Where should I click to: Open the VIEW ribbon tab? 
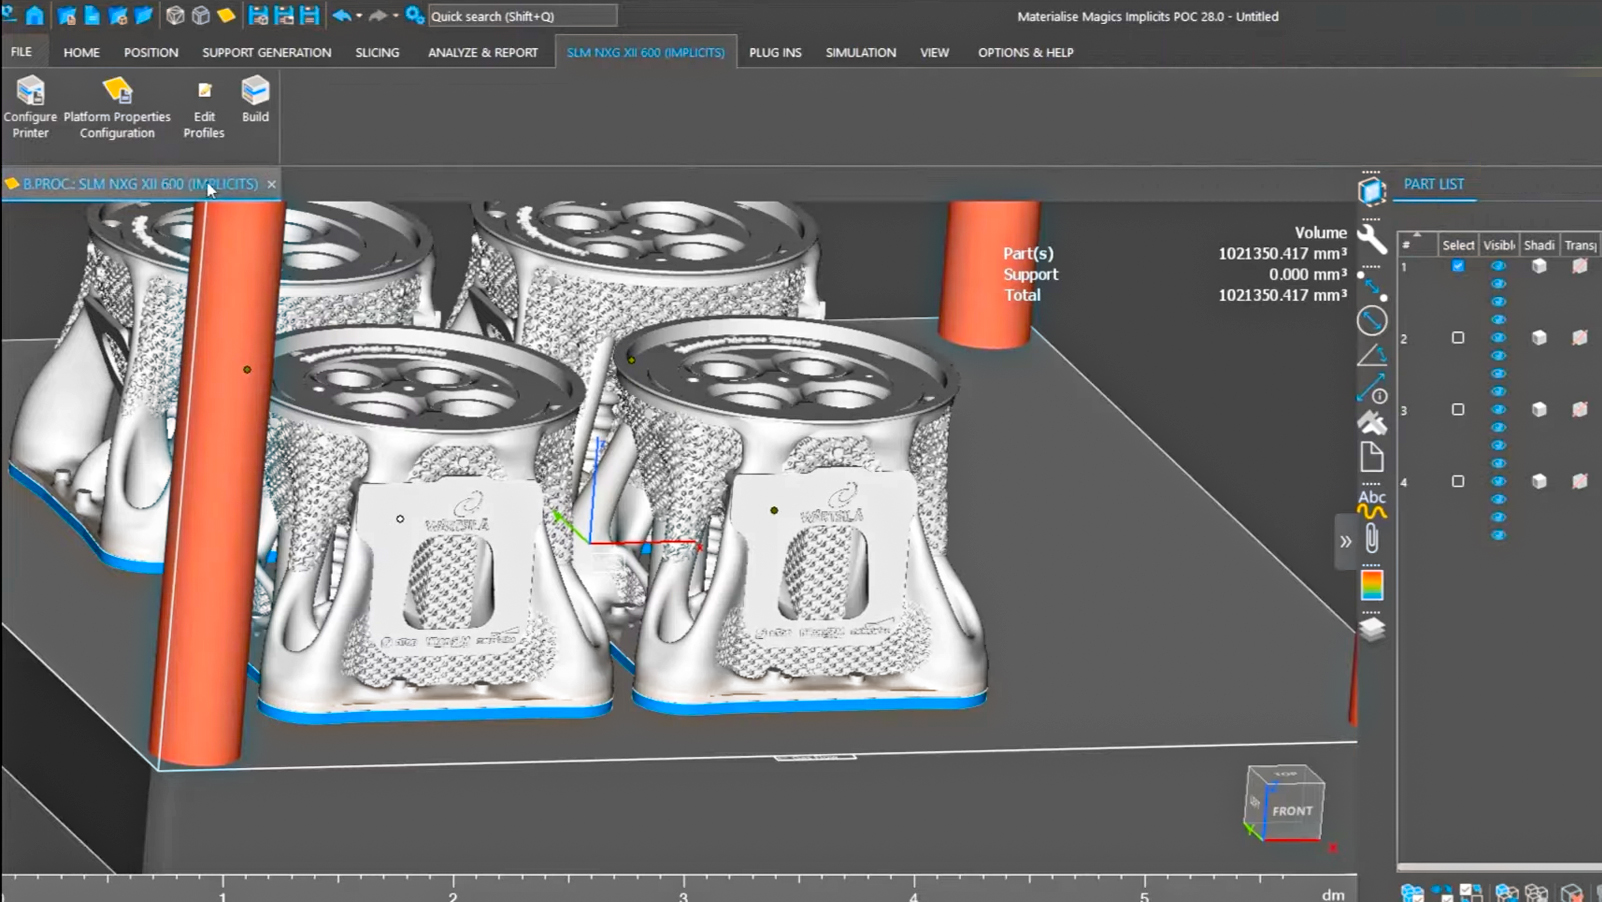[934, 52]
